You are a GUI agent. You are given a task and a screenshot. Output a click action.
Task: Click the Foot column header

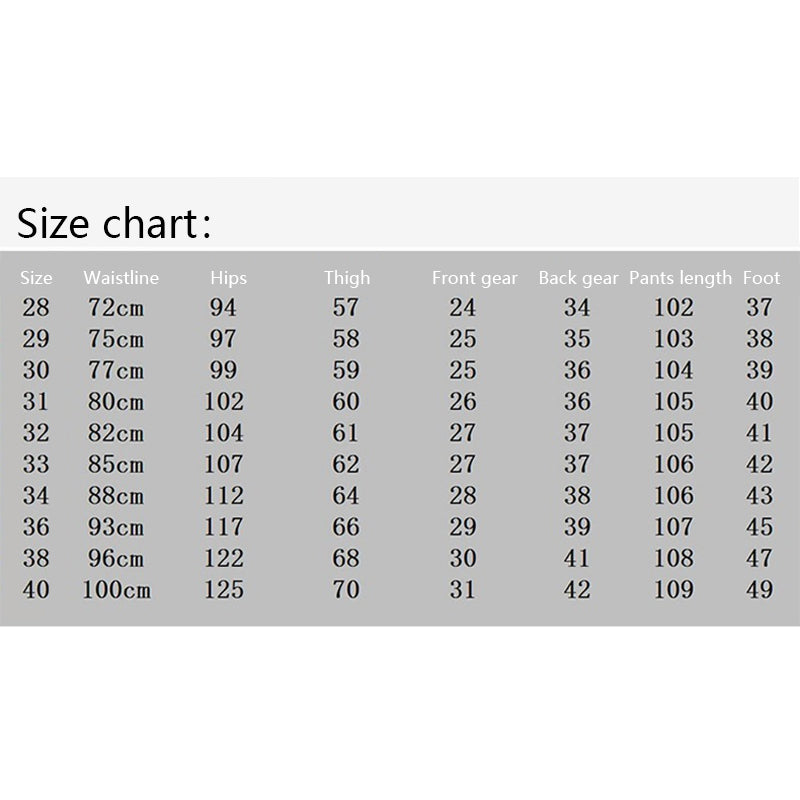point(761,278)
